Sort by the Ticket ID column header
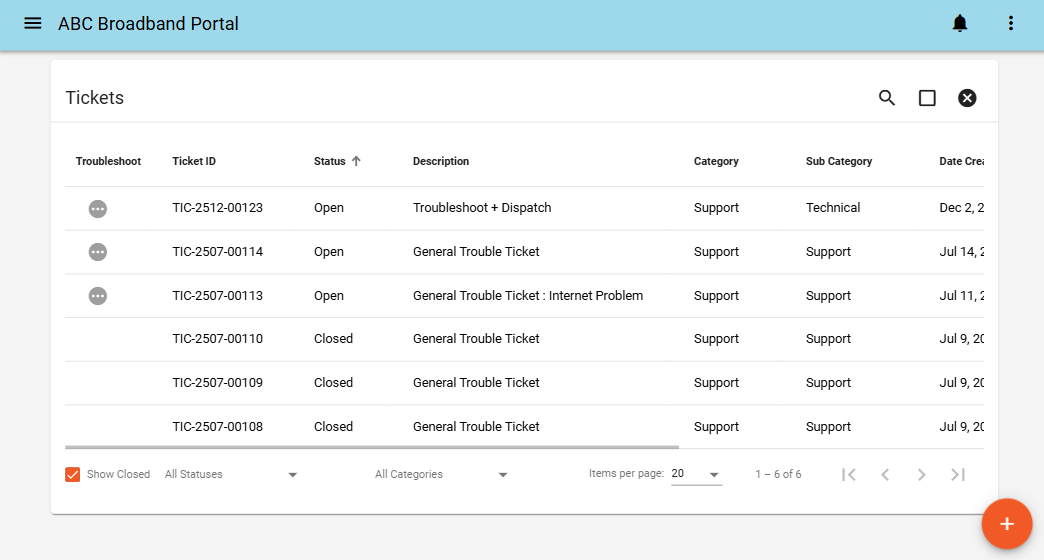 [194, 161]
